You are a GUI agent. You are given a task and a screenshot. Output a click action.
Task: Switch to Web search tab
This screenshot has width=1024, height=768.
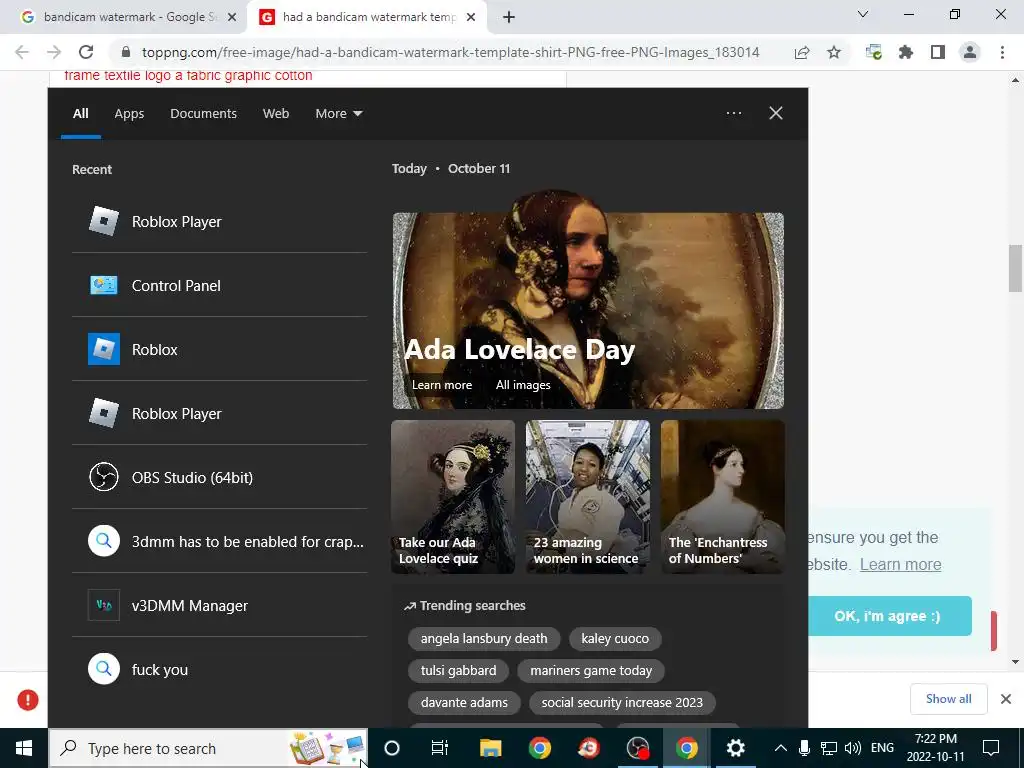276,114
